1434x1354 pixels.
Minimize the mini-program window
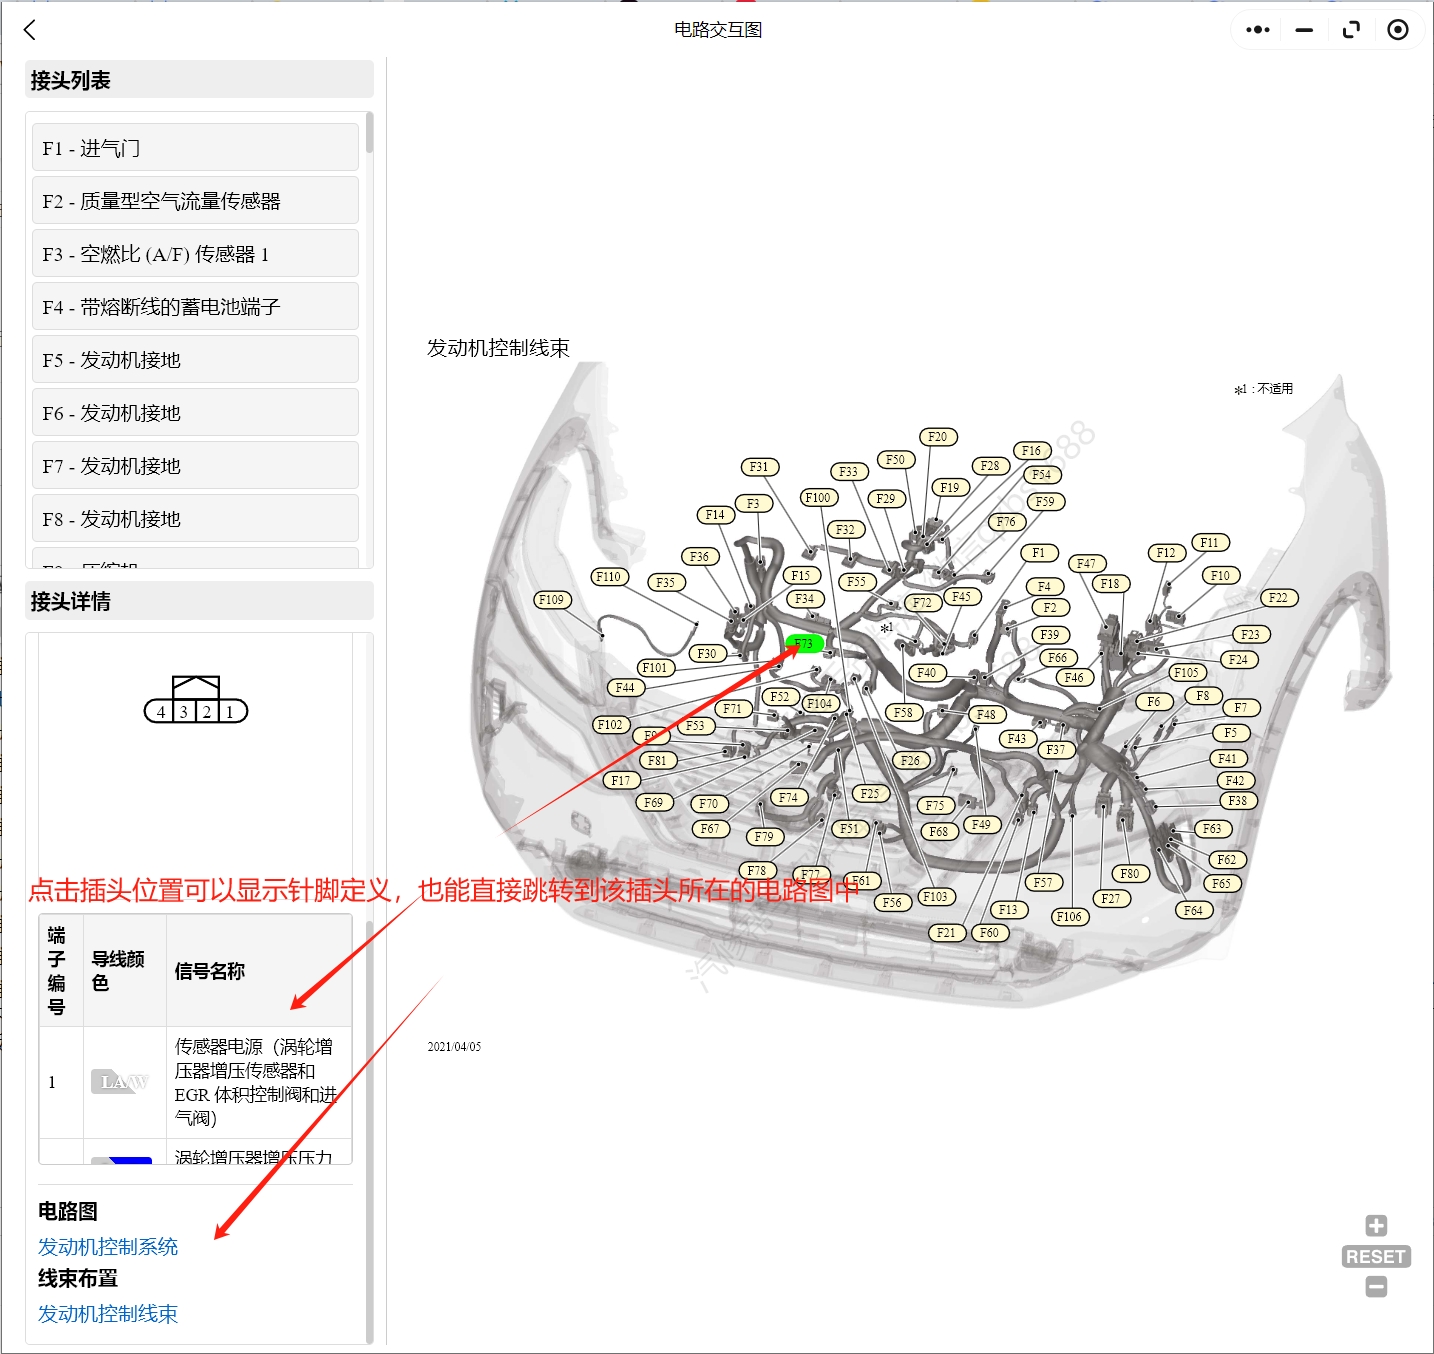1303,30
